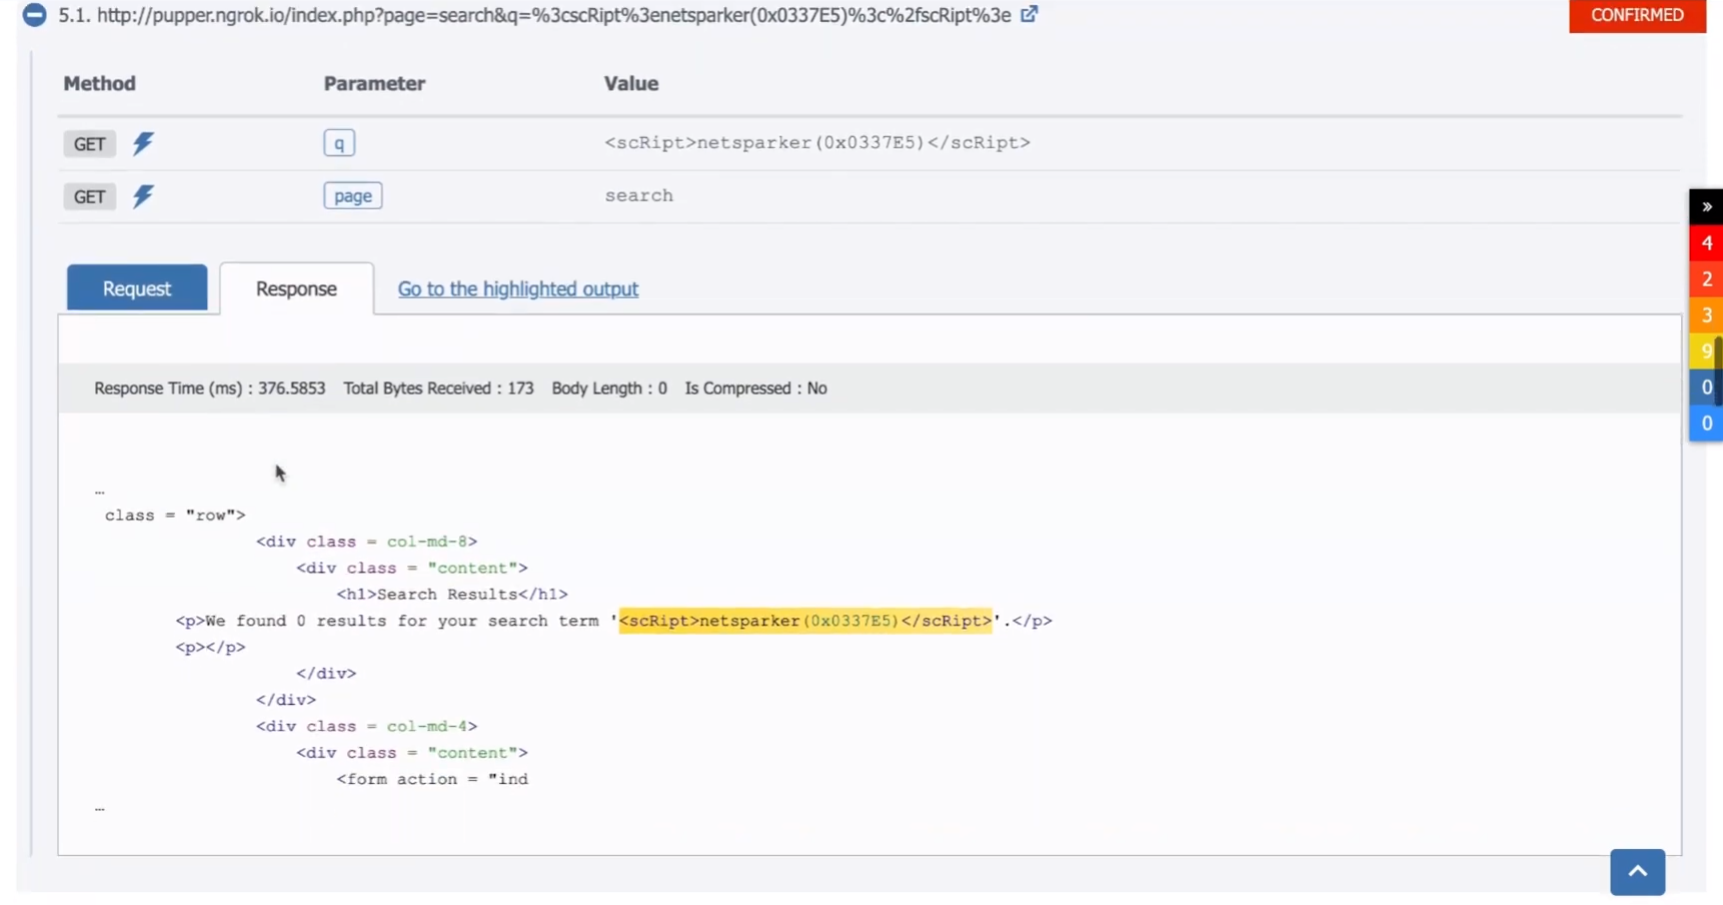Viewport: 1723px width, 905px height.
Task: Open the URL using the external link icon
Action: click(x=1031, y=14)
